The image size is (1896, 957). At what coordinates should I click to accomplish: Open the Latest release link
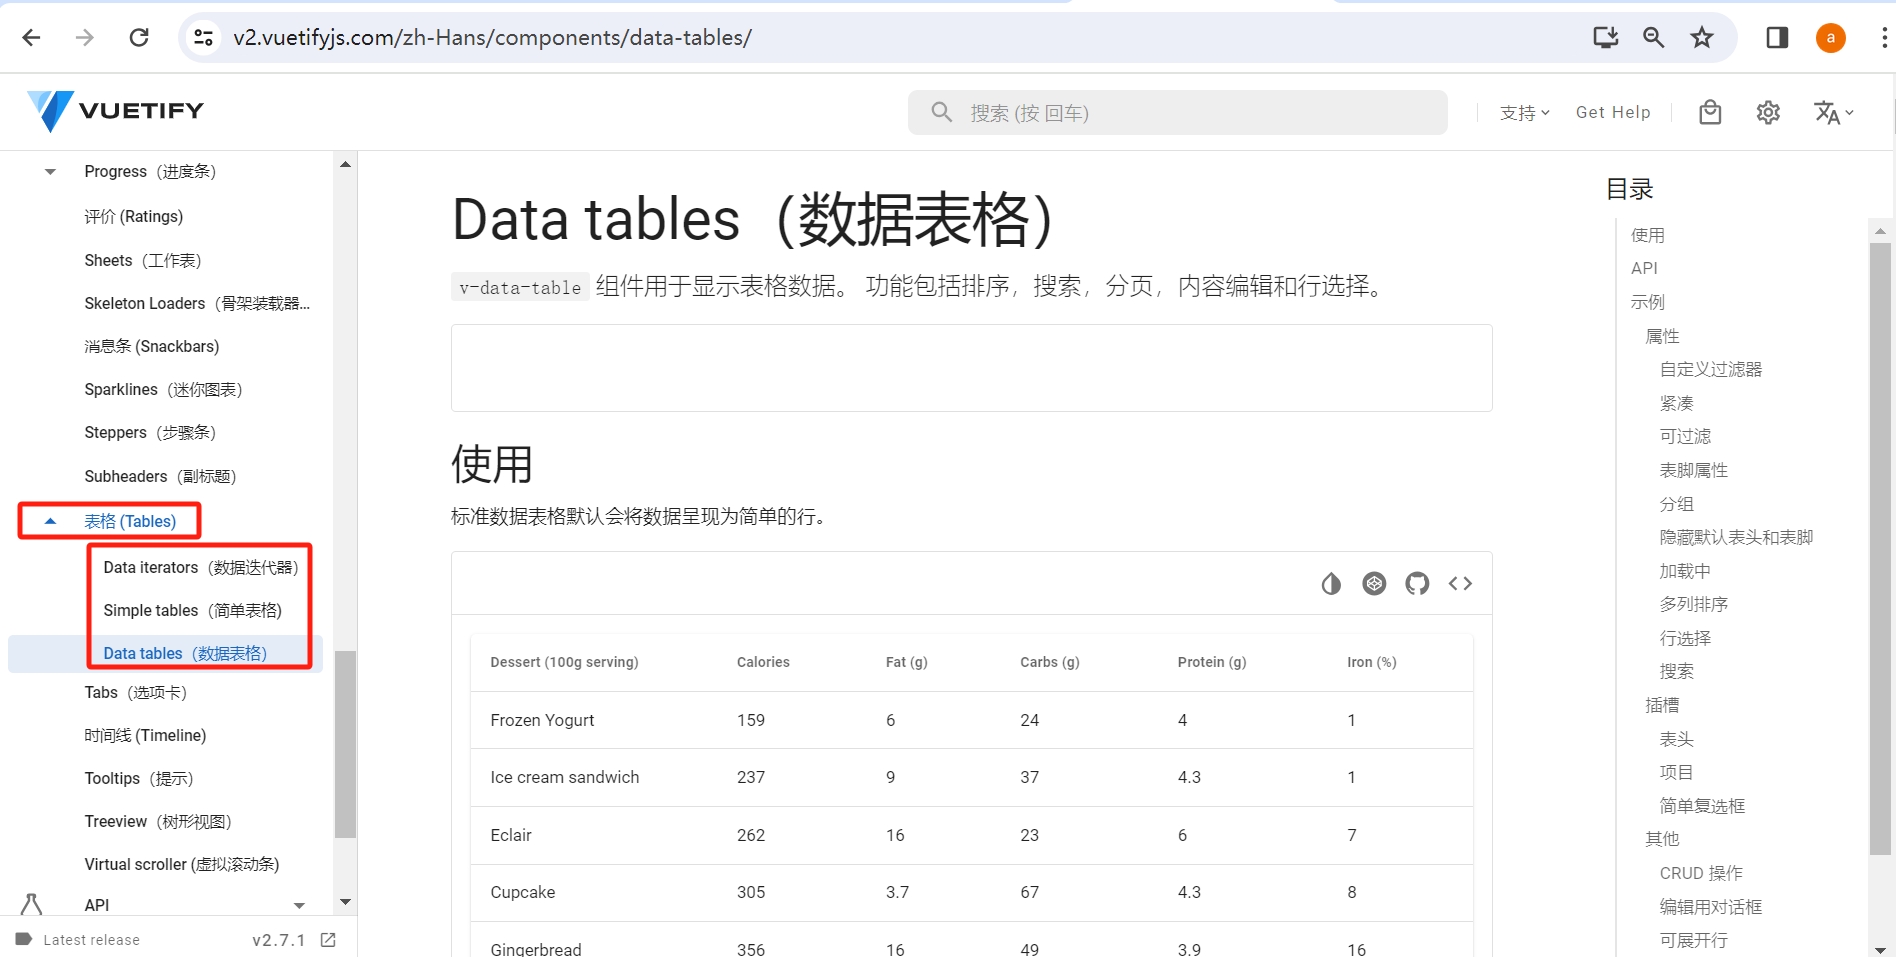pos(91,939)
